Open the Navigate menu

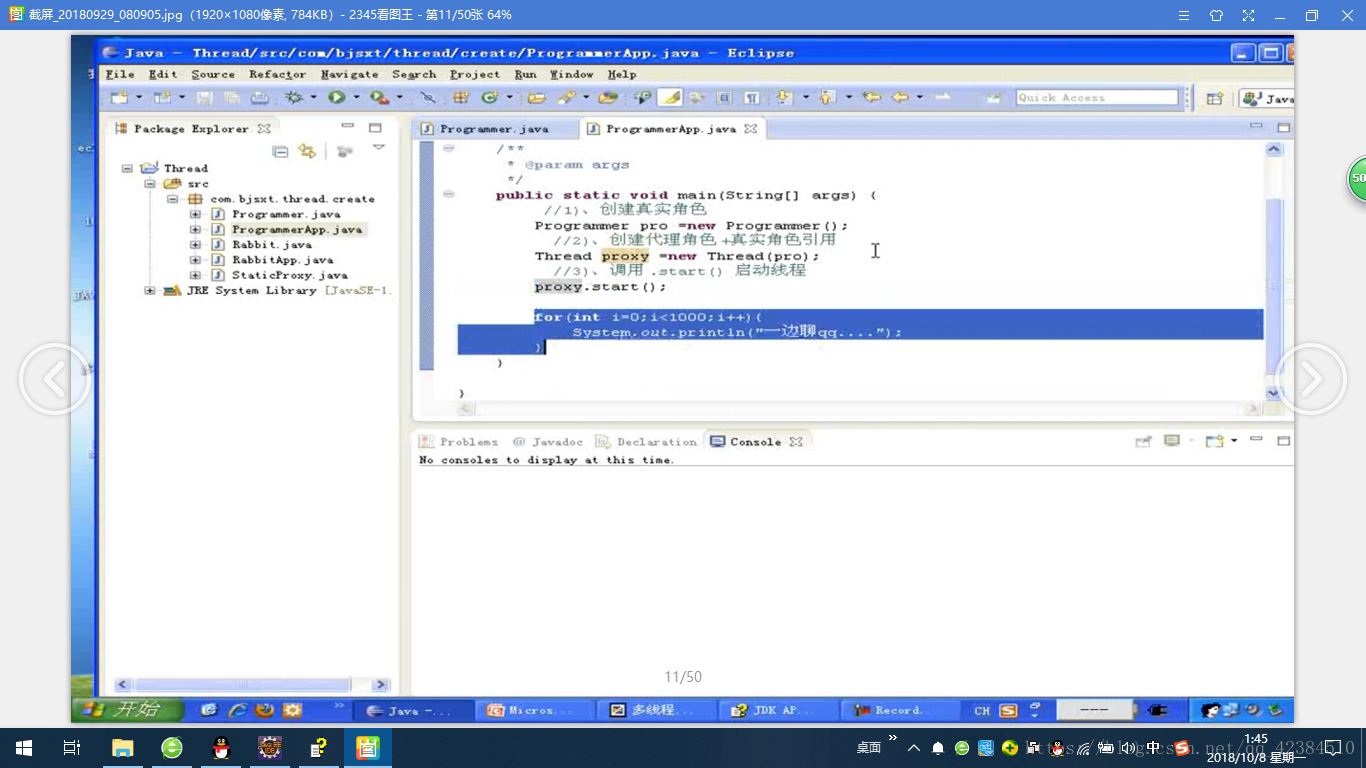350,74
